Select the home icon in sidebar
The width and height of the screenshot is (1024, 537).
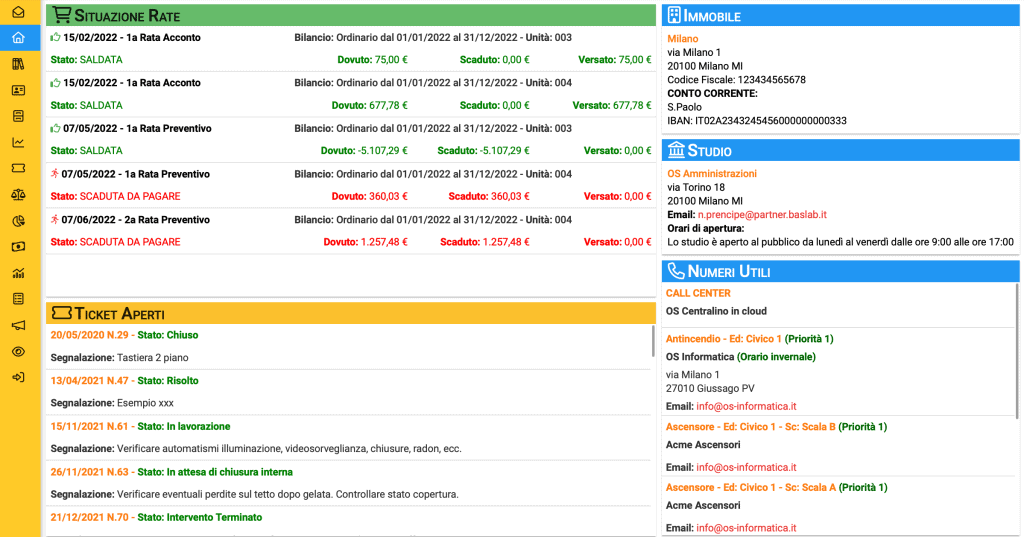[x=18, y=38]
